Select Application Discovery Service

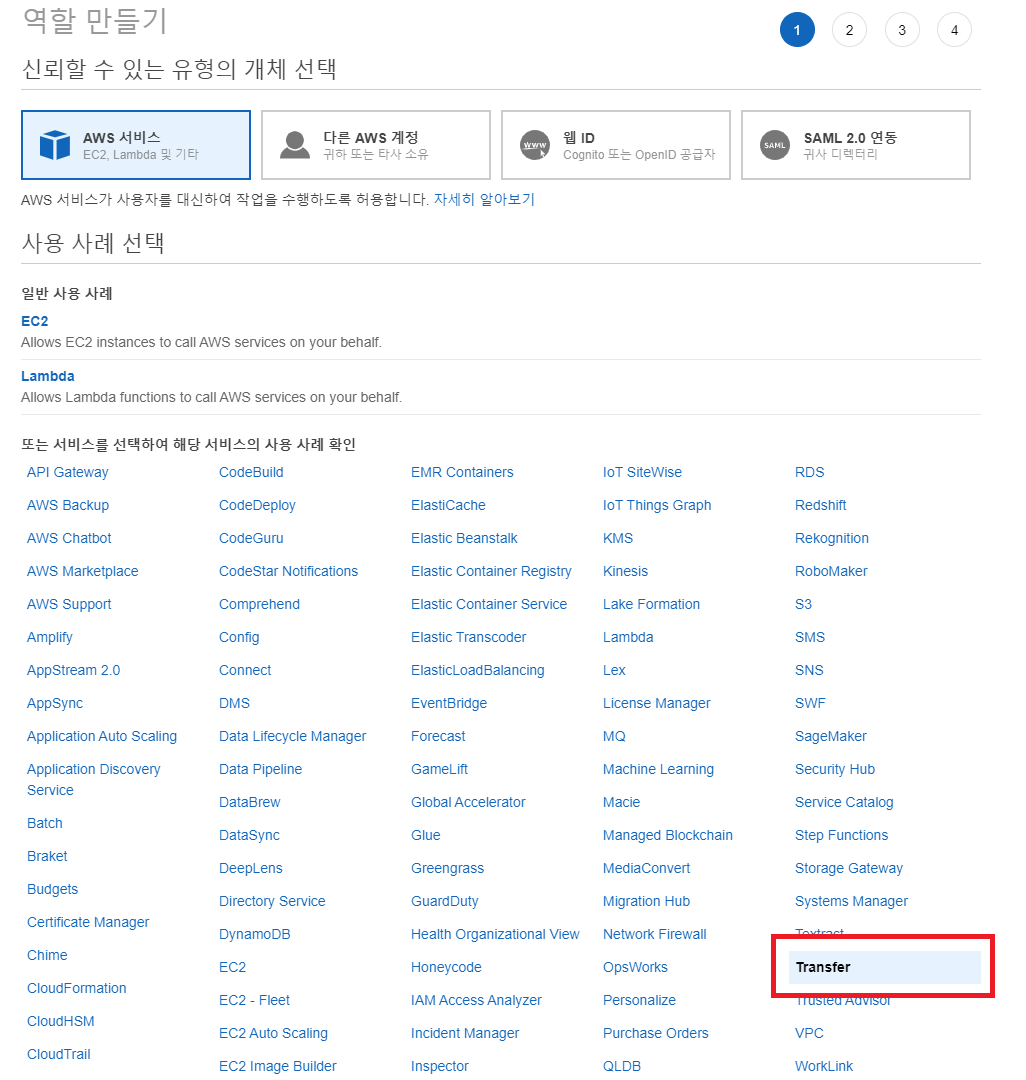point(94,780)
